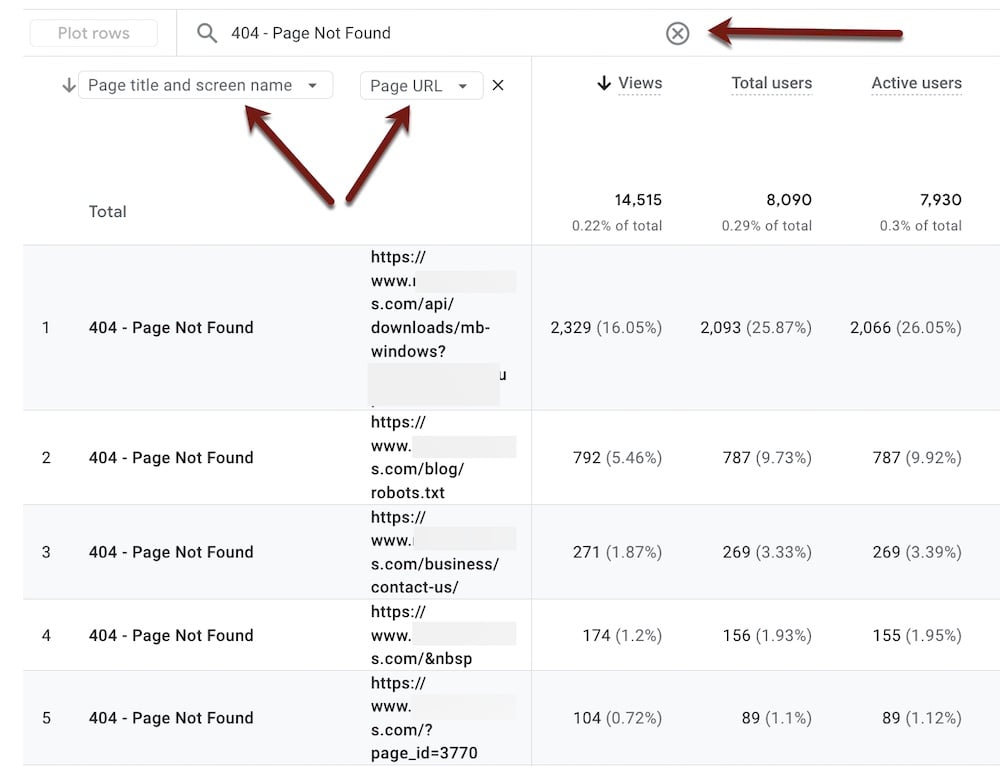The image size is (1000, 766).
Task: Sort by the Views column header
Action: [640, 84]
